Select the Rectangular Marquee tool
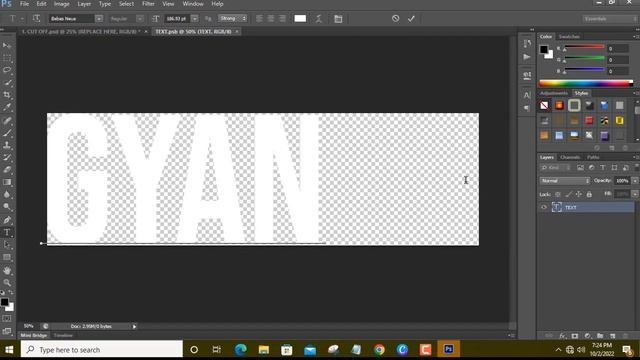The width and height of the screenshot is (640, 360). (7, 58)
